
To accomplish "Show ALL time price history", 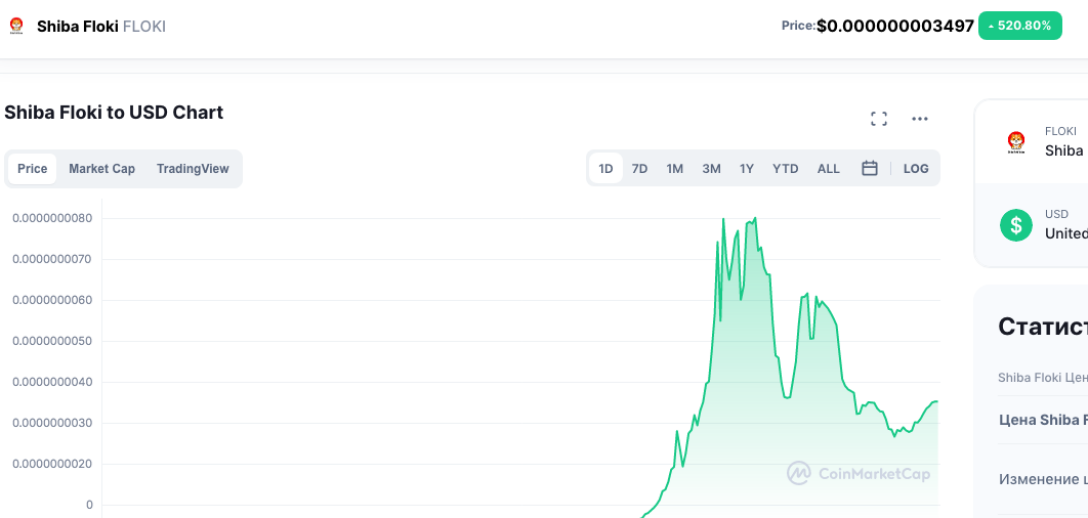I will tap(828, 168).
